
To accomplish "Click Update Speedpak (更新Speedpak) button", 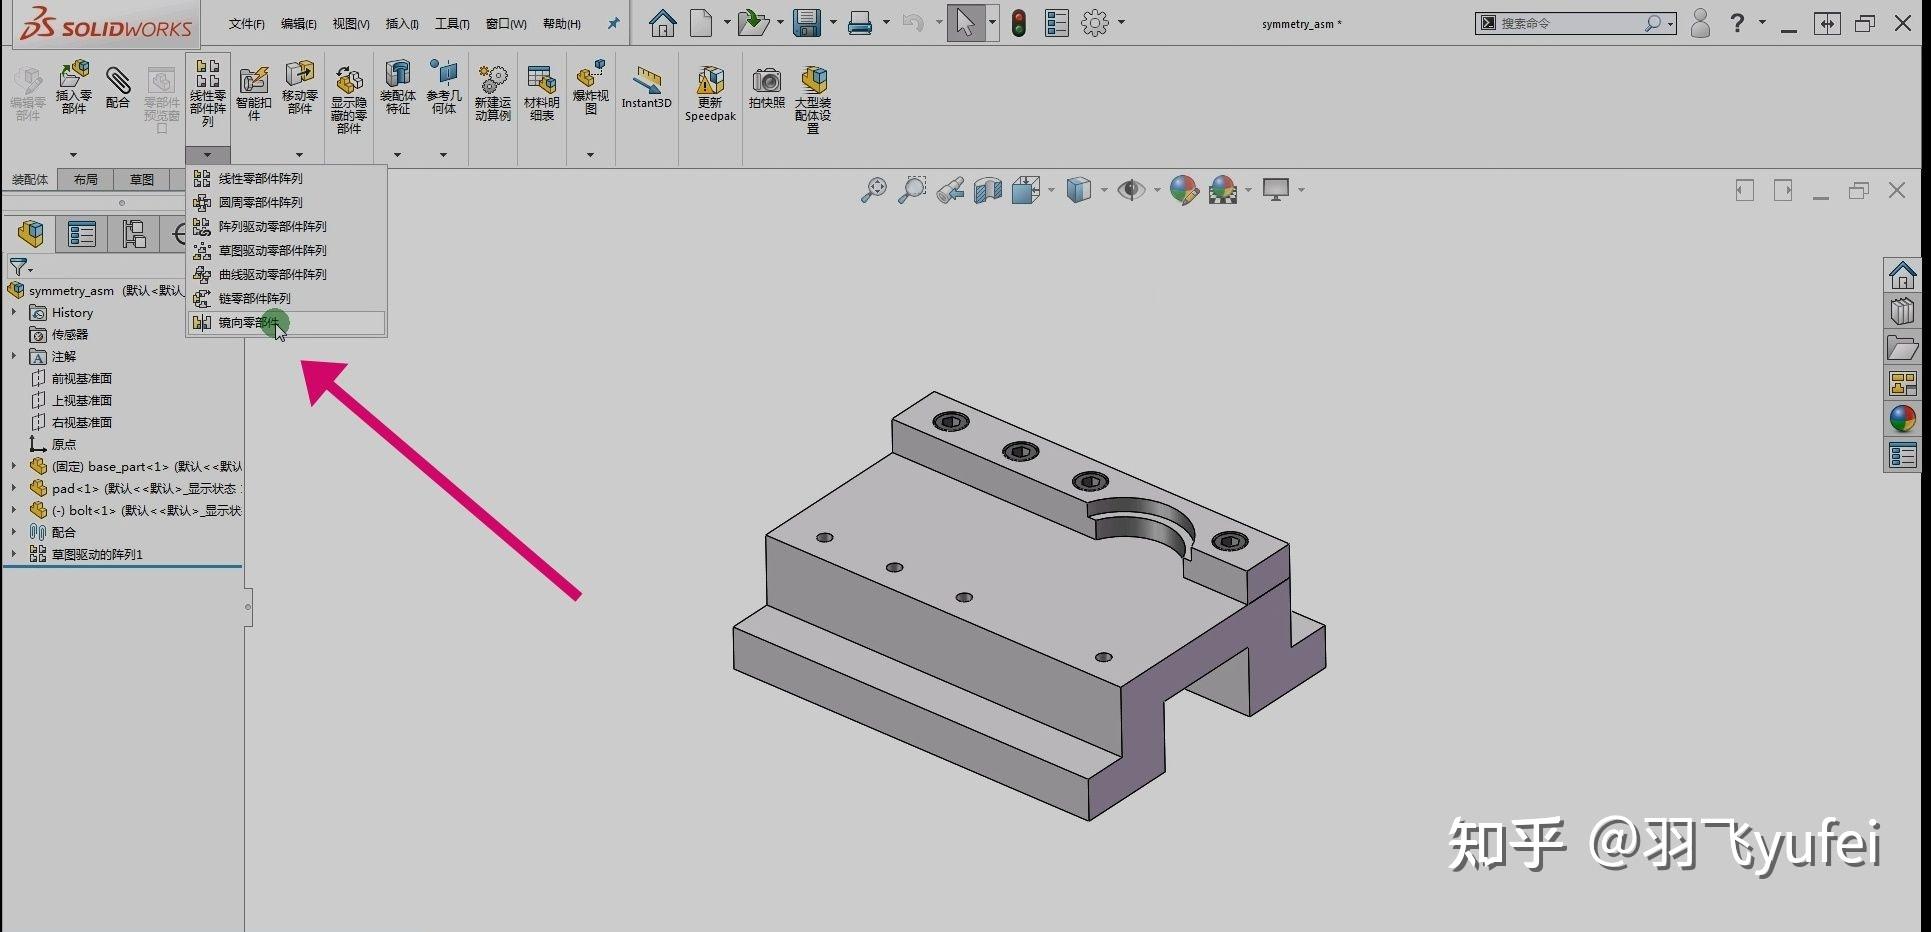I will [710, 94].
